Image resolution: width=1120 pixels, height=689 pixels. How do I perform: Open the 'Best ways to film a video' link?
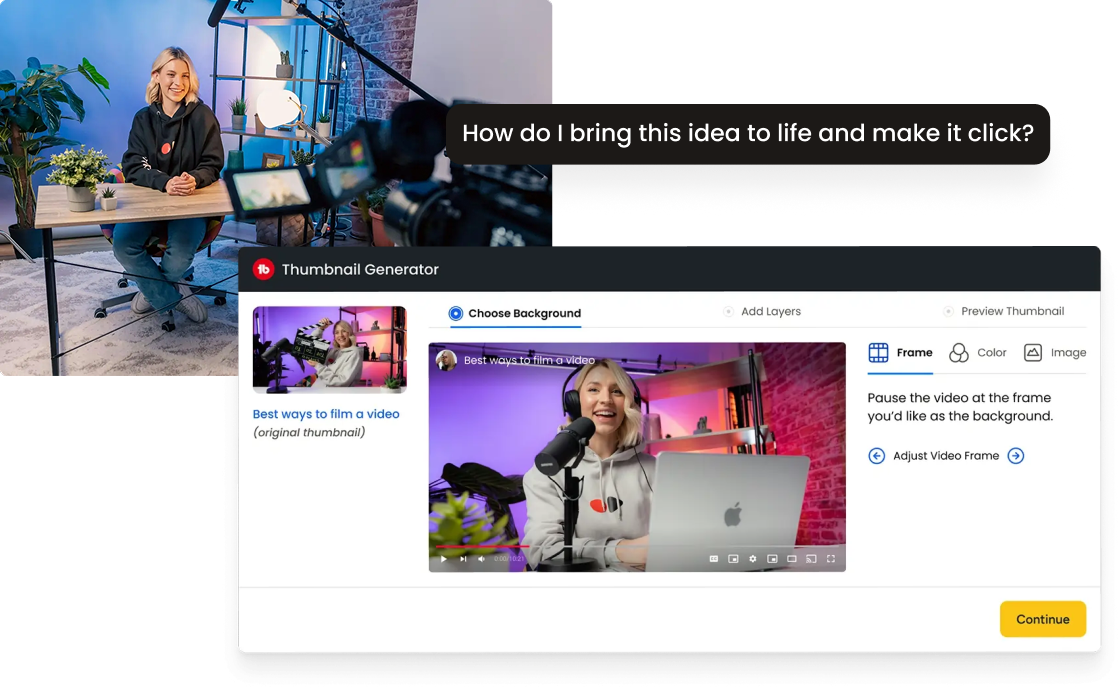[326, 414]
